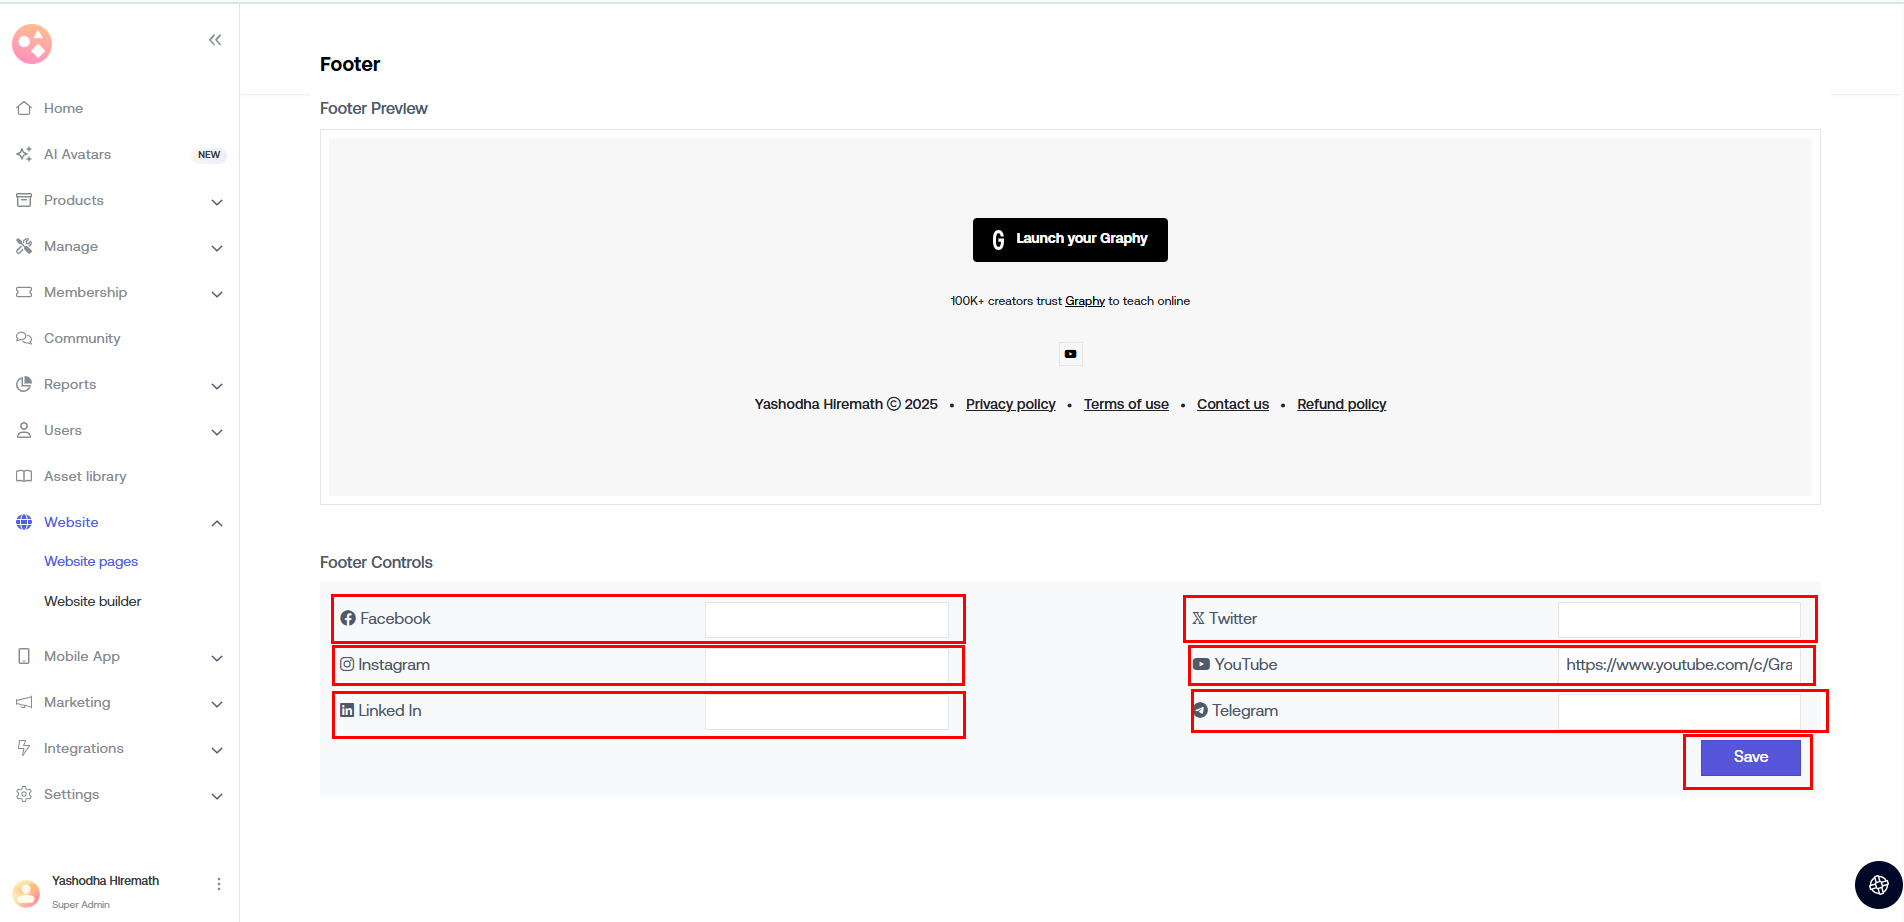Expand the Products menu chevron
Image resolution: width=1904 pixels, height=922 pixels.
click(x=217, y=202)
